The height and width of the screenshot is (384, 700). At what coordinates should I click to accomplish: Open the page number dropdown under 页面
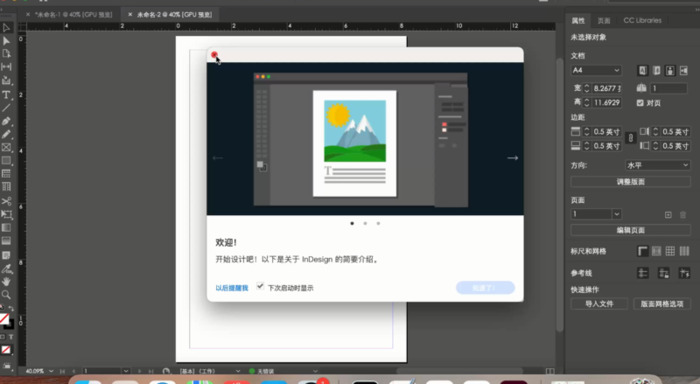[x=617, y=214]
